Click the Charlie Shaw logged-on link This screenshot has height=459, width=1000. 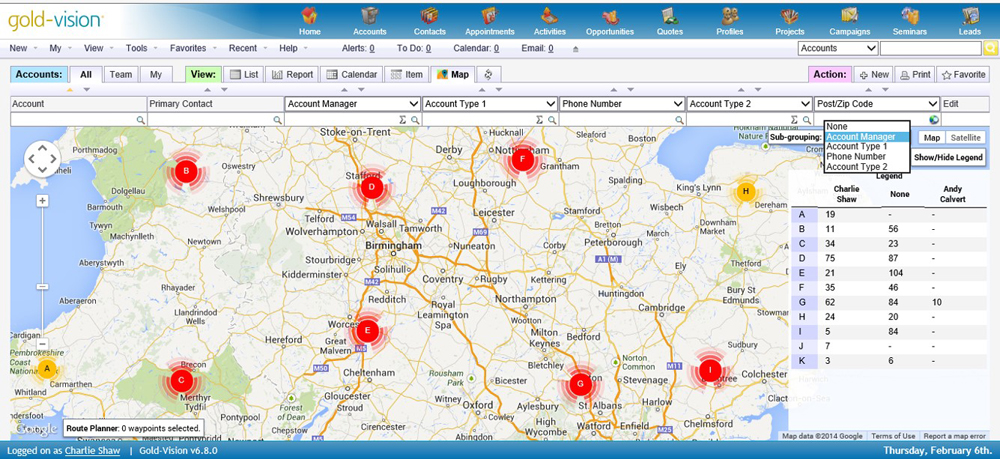point(97,451)
